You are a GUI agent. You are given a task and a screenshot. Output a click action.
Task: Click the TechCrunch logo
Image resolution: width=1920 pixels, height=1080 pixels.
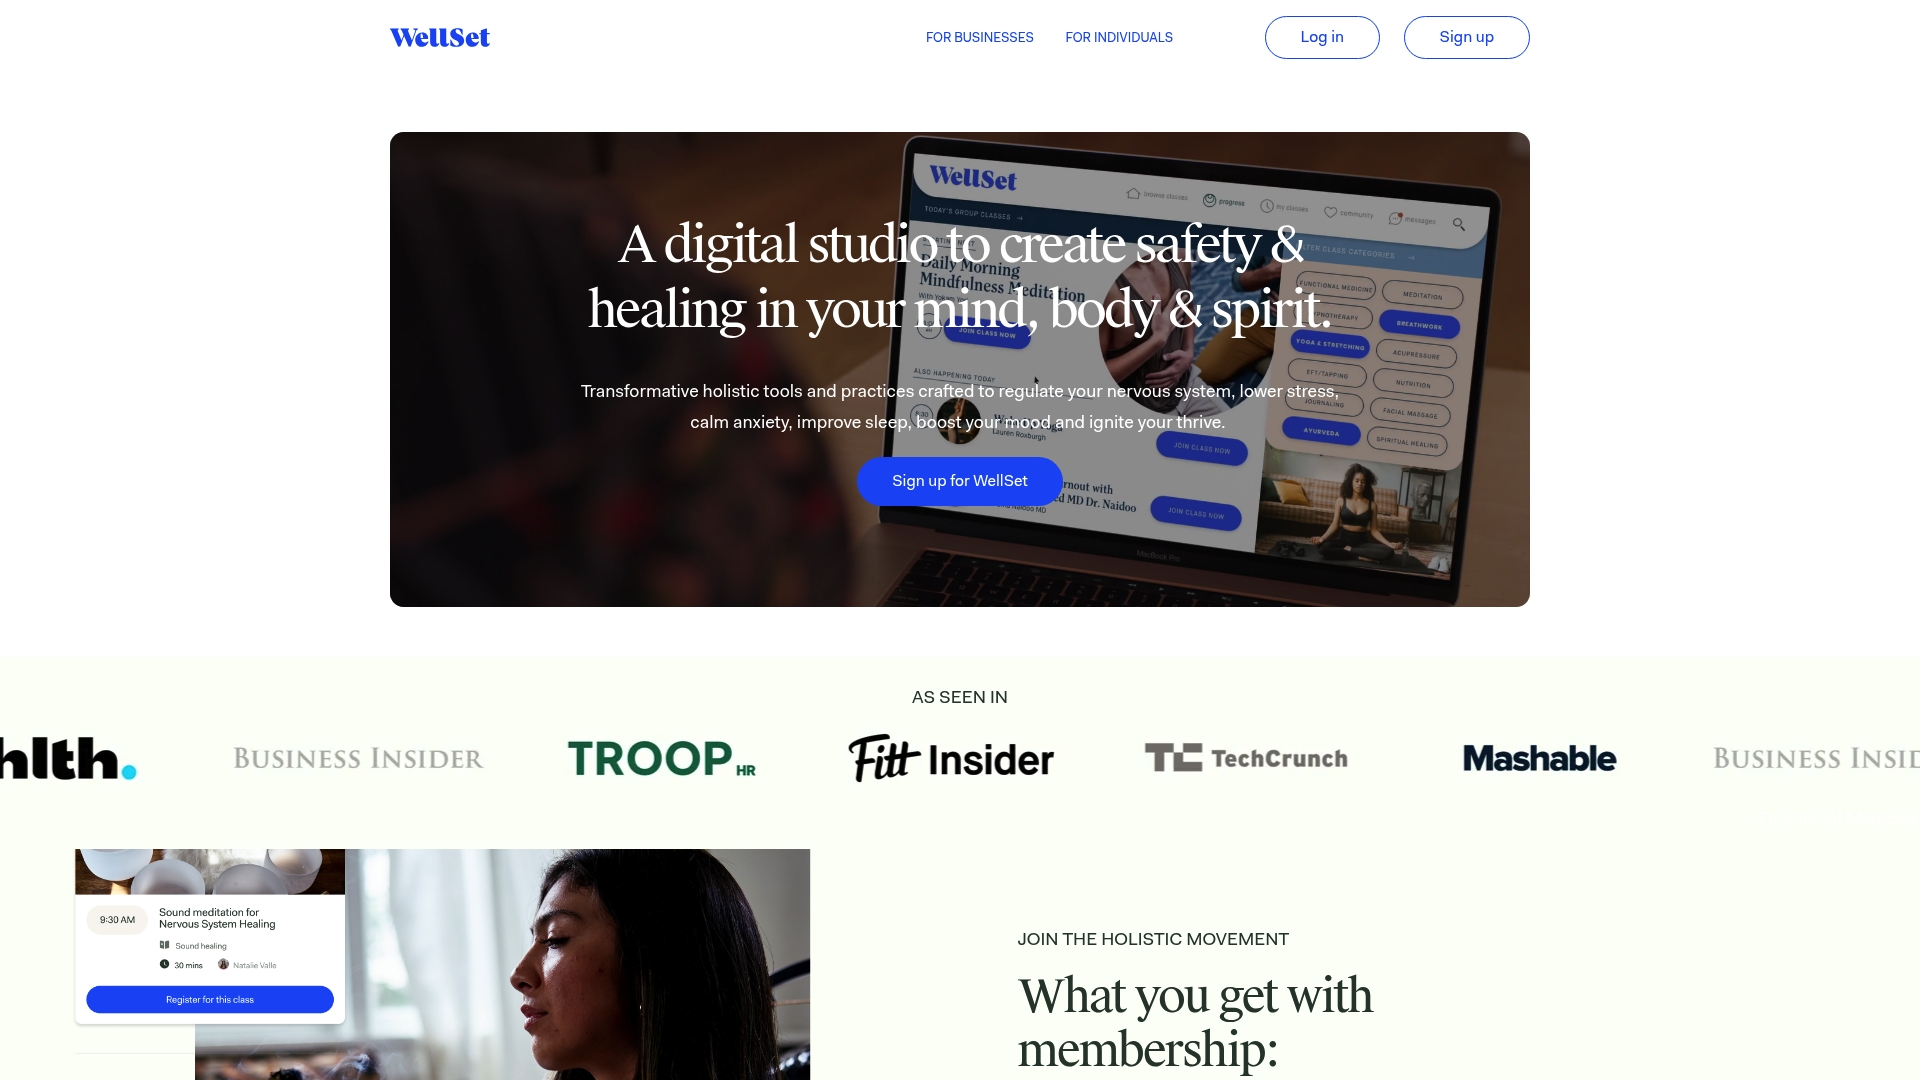pos(1246,758)
